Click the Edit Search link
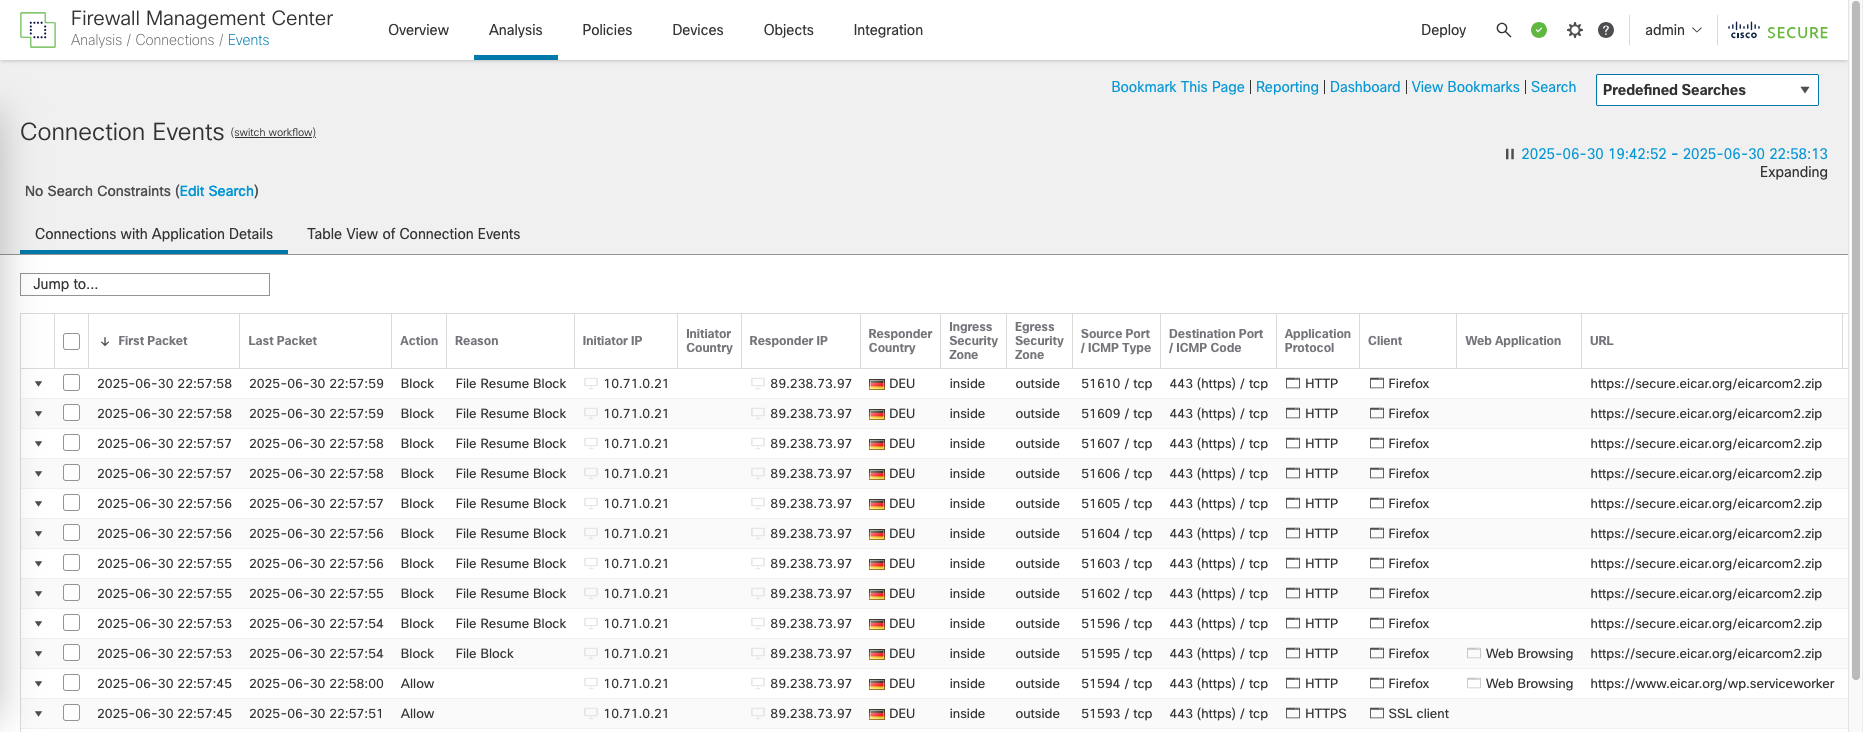Image resolution: width=1863 pixels, height=732 pixels. [216, 191]
